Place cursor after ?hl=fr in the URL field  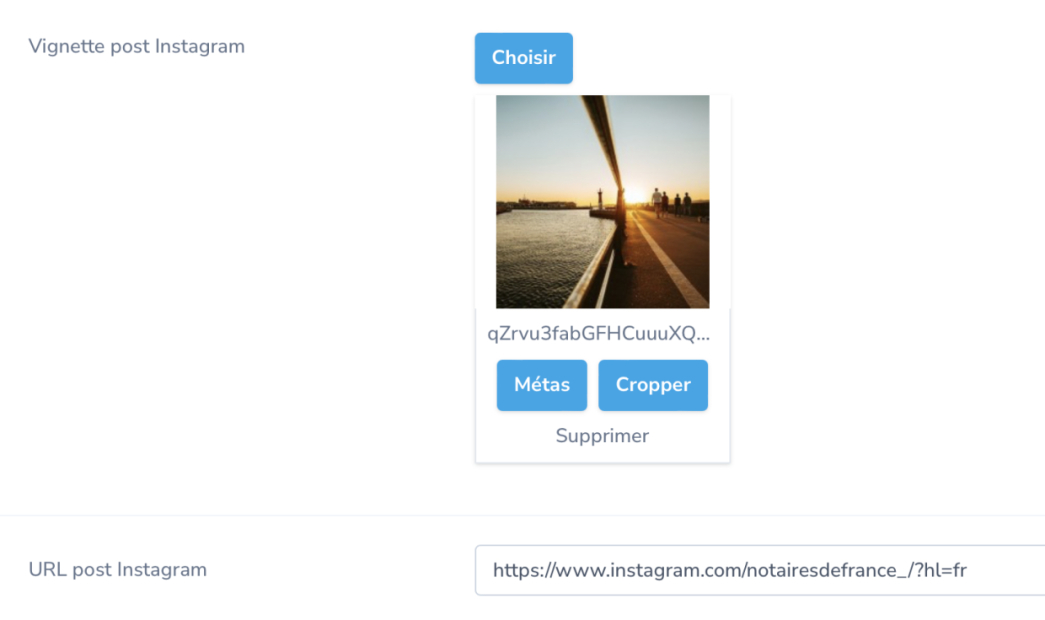click(968, 571)
